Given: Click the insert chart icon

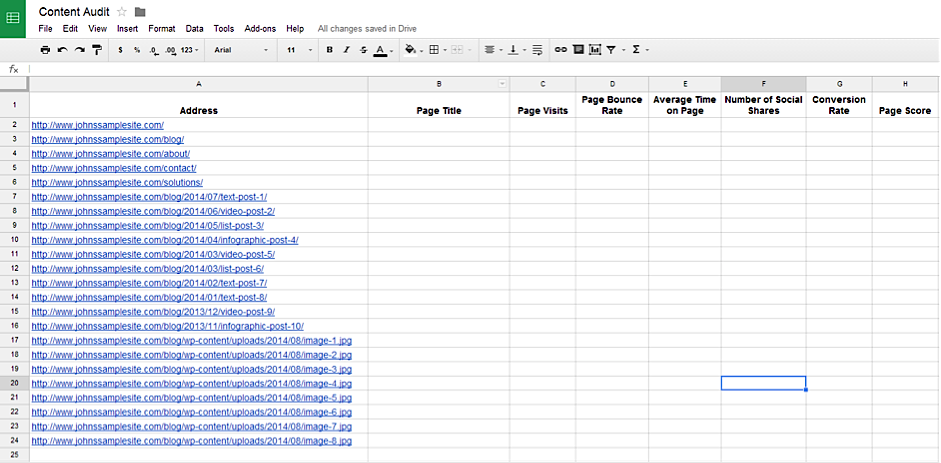Looking at the screenshot, I should point(595,49).
